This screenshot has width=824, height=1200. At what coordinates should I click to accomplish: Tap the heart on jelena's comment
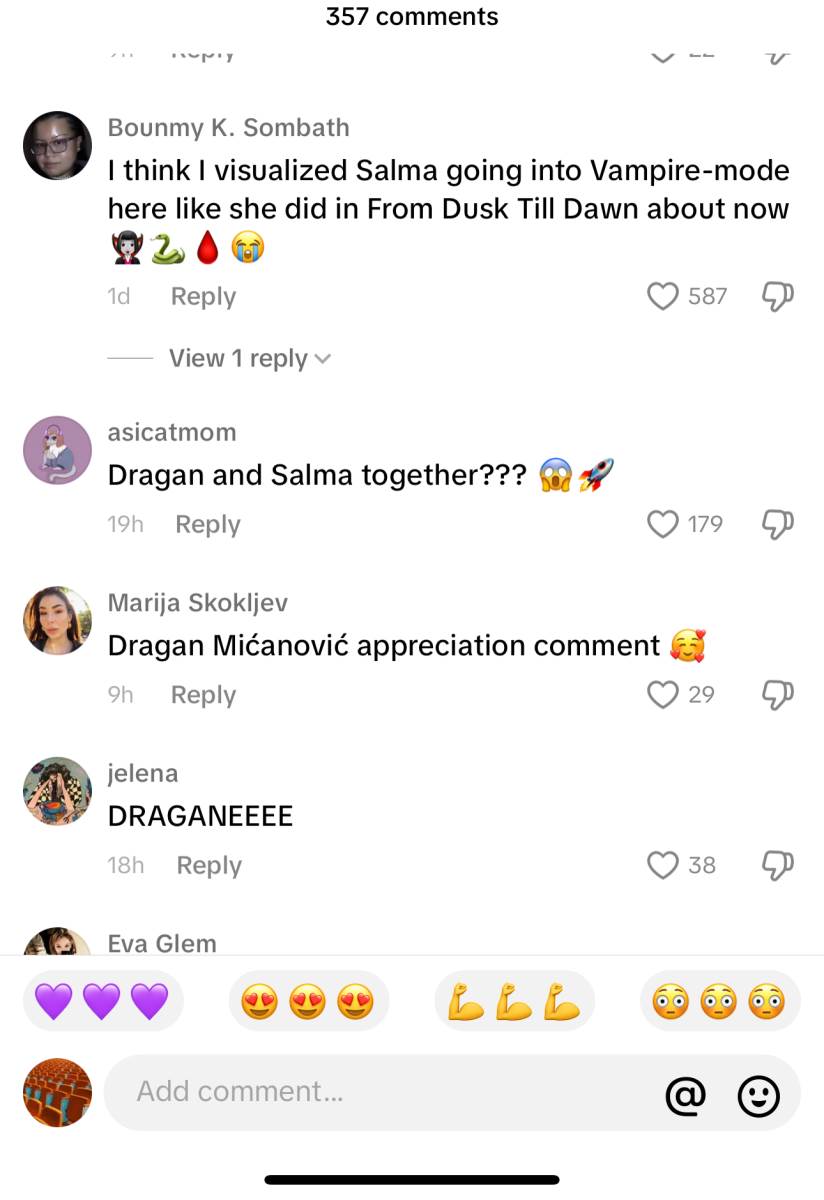[x=663, y=865]
